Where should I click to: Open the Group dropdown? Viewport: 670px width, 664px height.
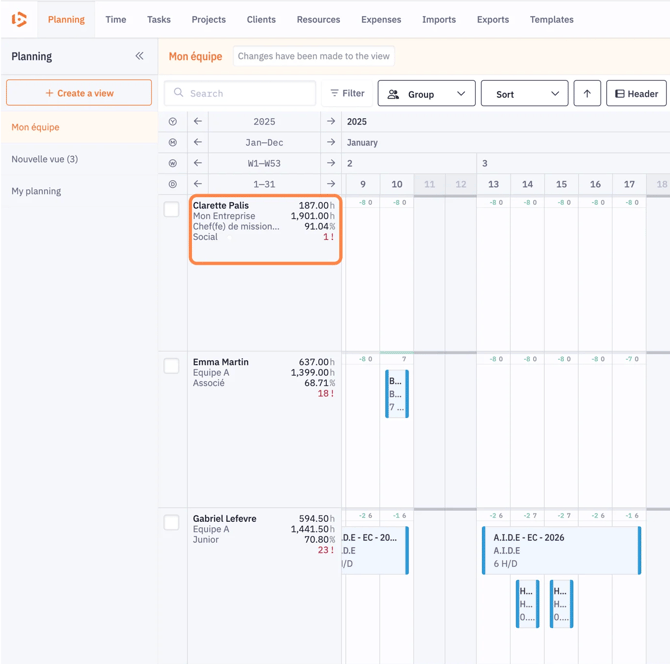(426, 93)
